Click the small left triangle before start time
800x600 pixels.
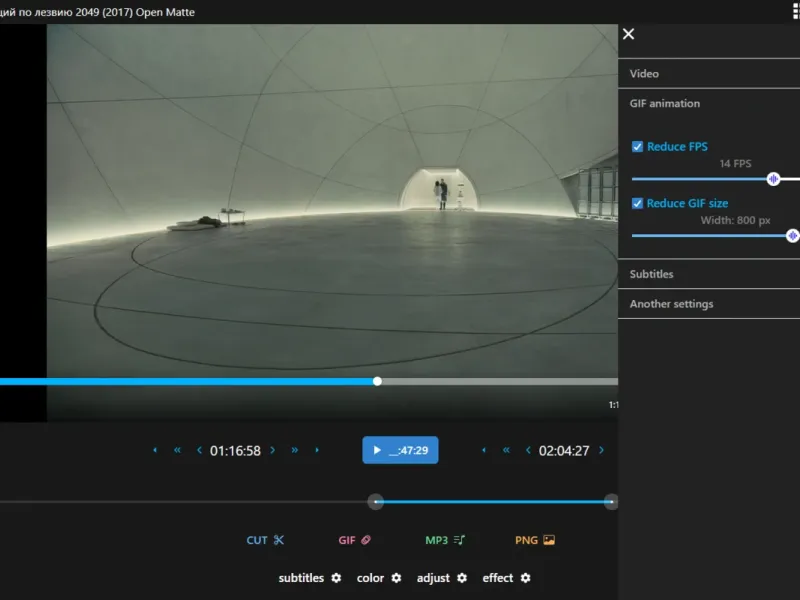tap(155, 450)
